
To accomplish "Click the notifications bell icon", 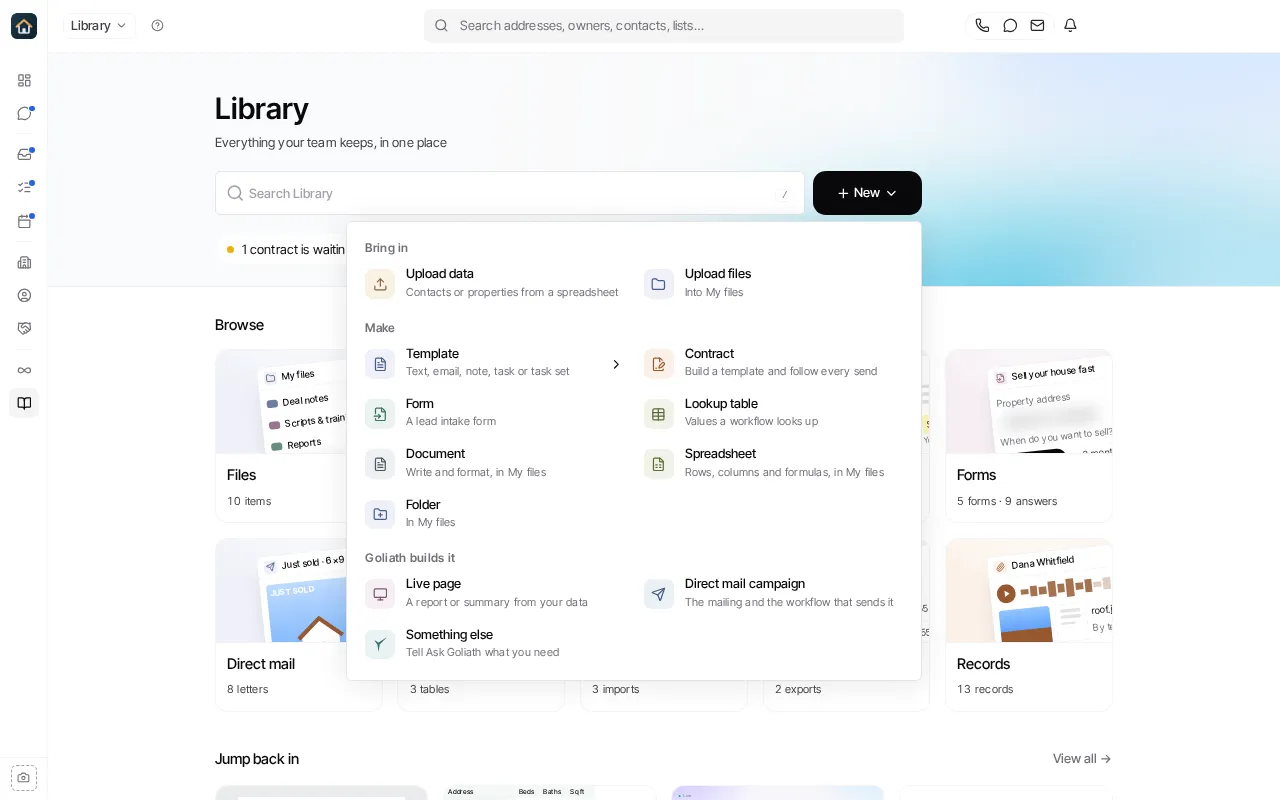I will pos(1070,25).
